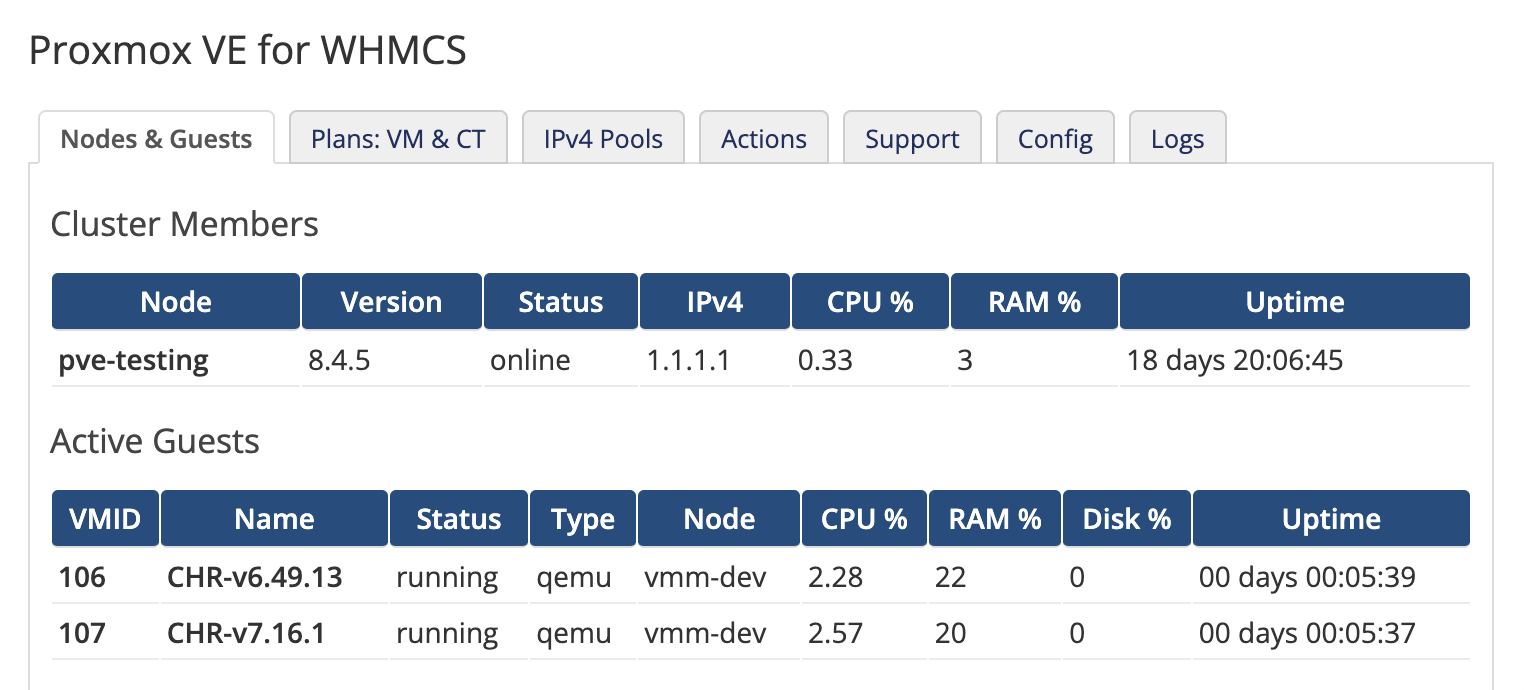Image resolution: width=1524 pixels, height=690 pixels.
Task: Select the IP address 1.1.1.1
Action: [688, 360]
